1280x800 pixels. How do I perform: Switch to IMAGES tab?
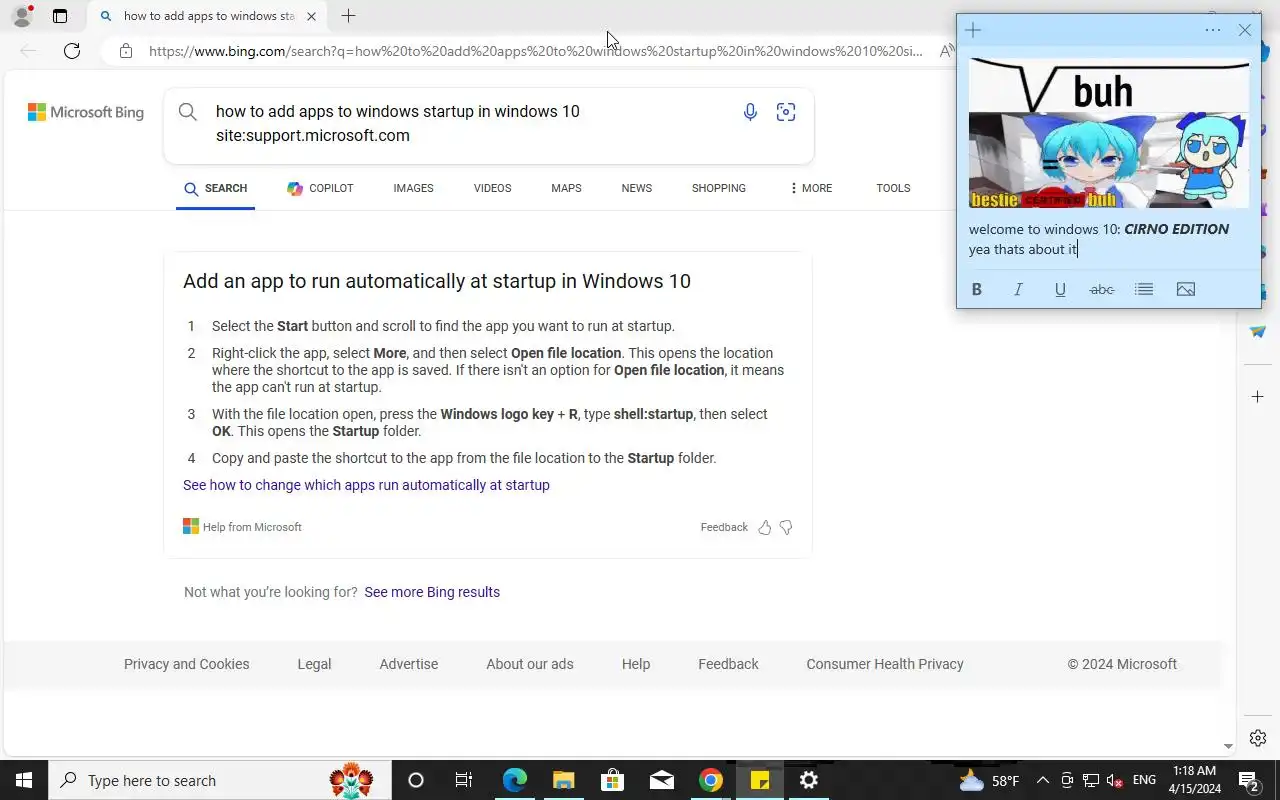pos(413,188)
